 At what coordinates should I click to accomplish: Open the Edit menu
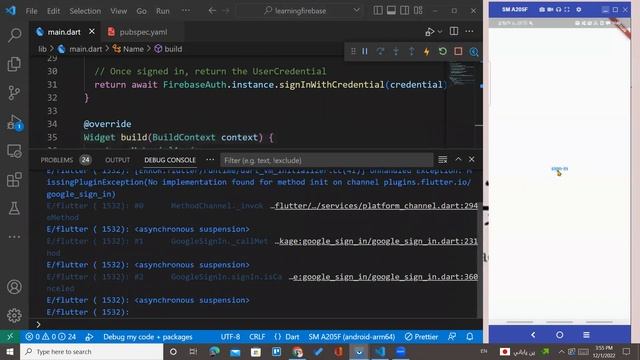click(x=53, y=11)
